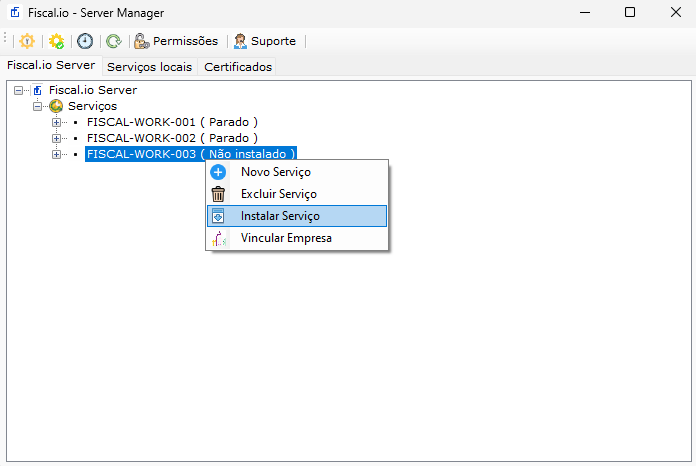Switch to the Serviços locais tab
The width and height of the screenshot is (696, 466).
pos(150,67)
